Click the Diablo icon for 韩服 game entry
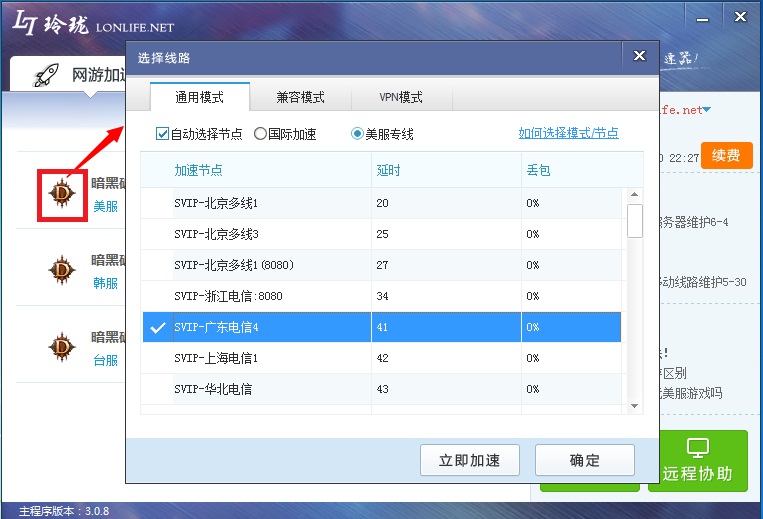This screenshot has height=519, width=763. tap(62, 270)
